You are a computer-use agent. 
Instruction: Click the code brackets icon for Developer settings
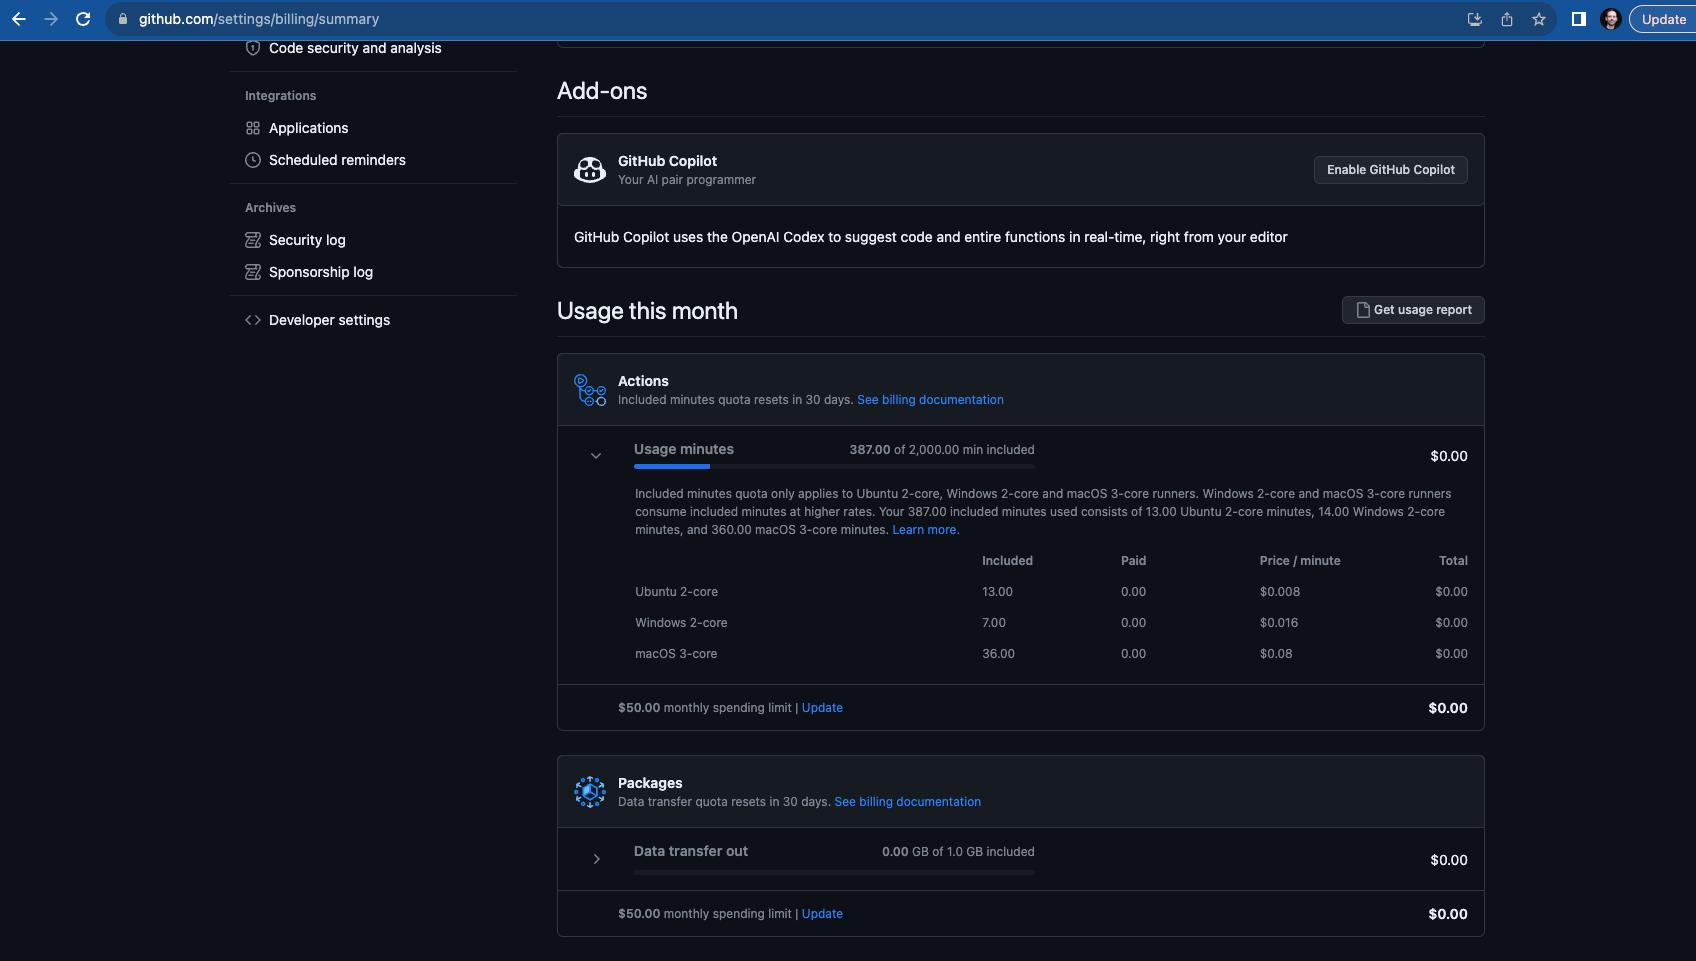[253, 320]
